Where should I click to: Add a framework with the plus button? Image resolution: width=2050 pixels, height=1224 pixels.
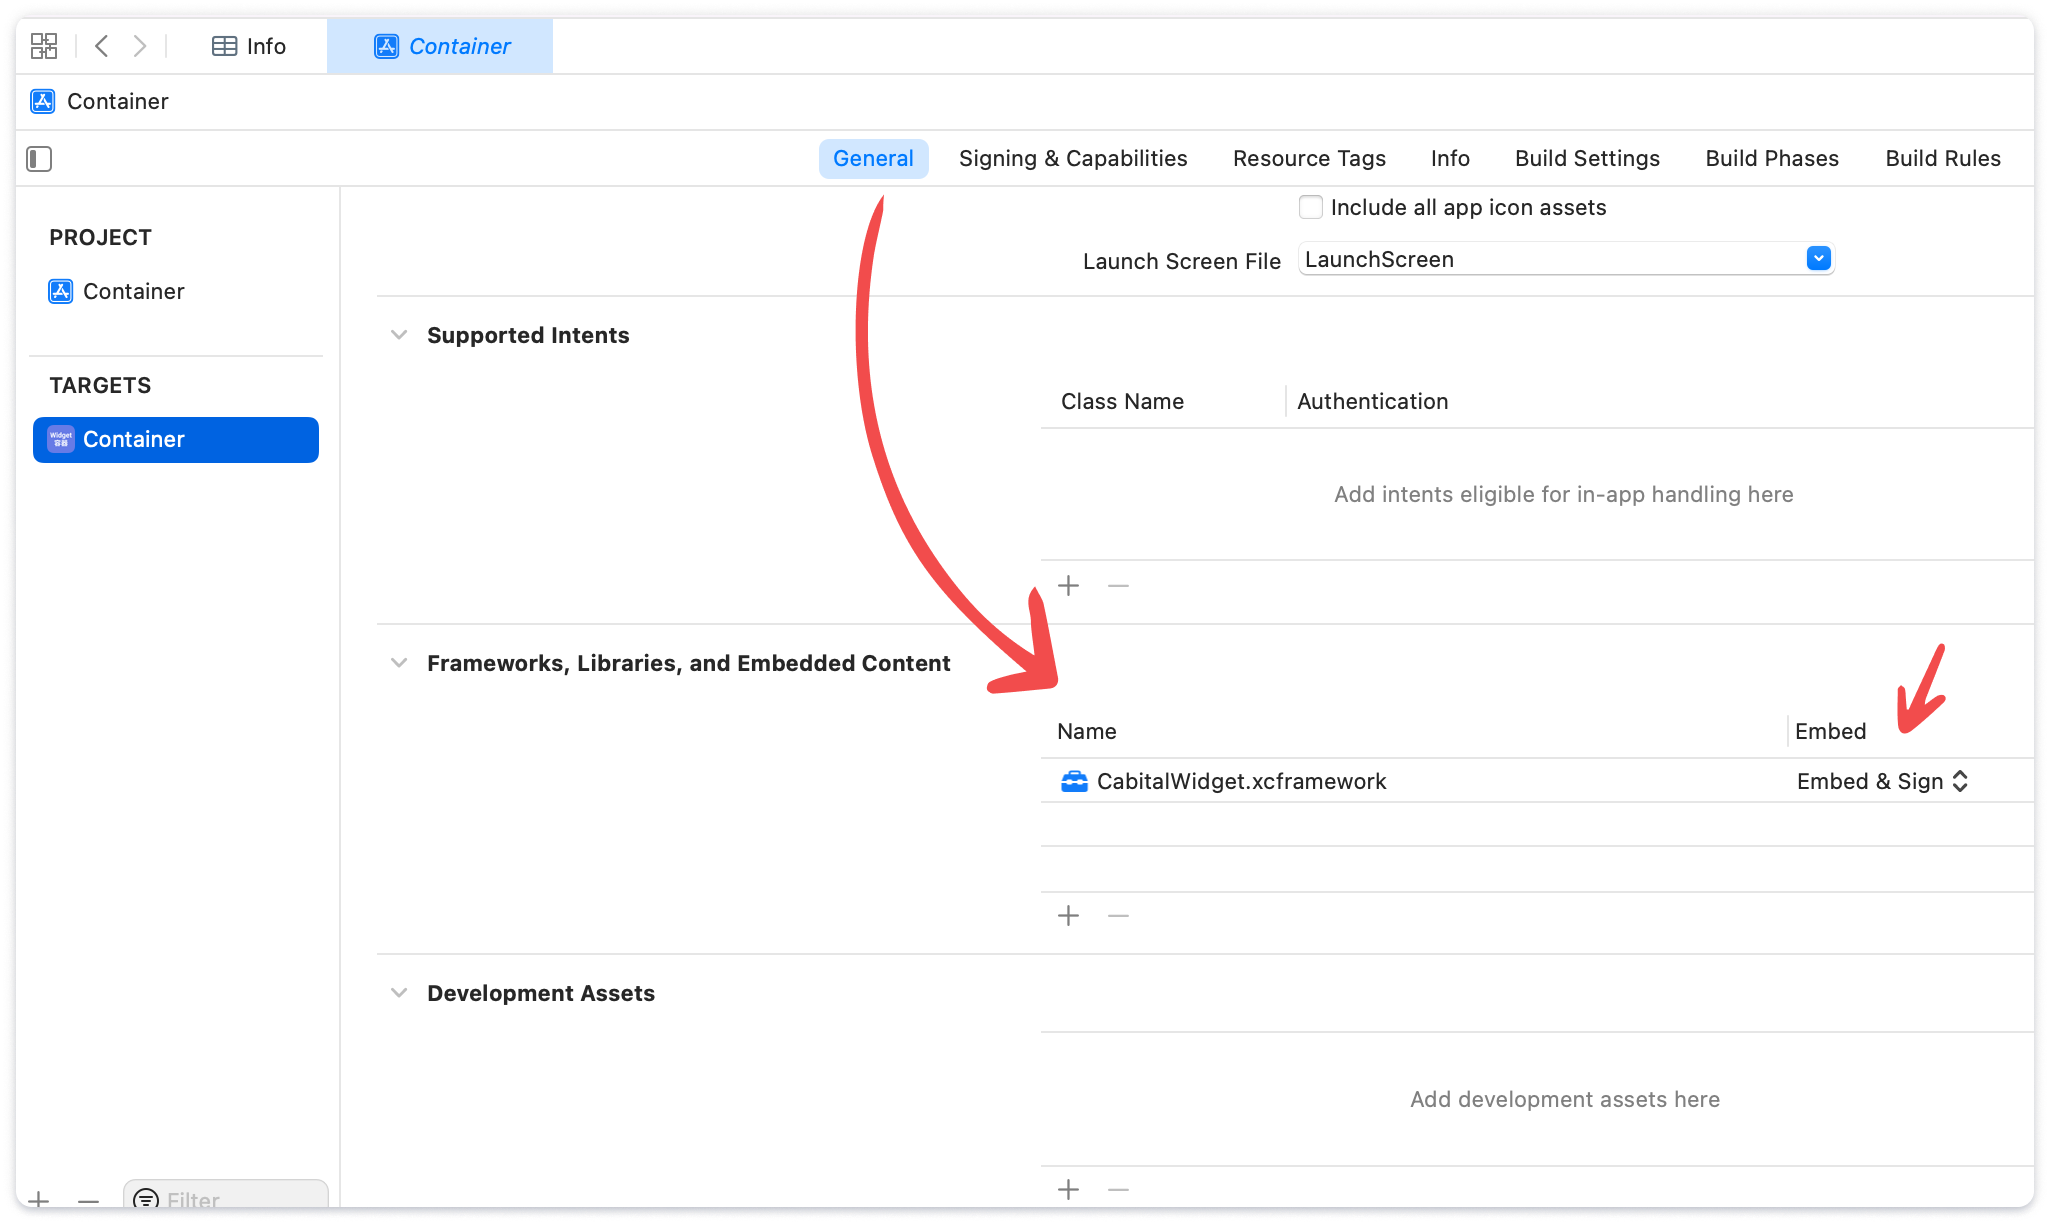(x=1069, y=916)
